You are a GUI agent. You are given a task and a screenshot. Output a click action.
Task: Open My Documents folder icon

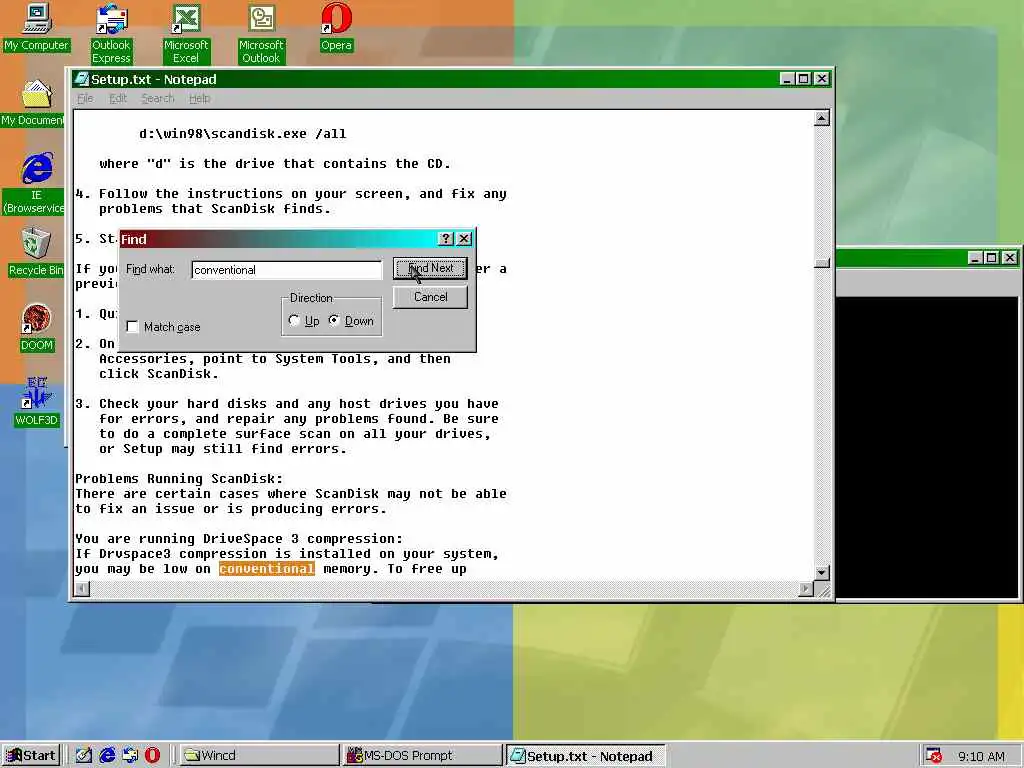[33, 103]
